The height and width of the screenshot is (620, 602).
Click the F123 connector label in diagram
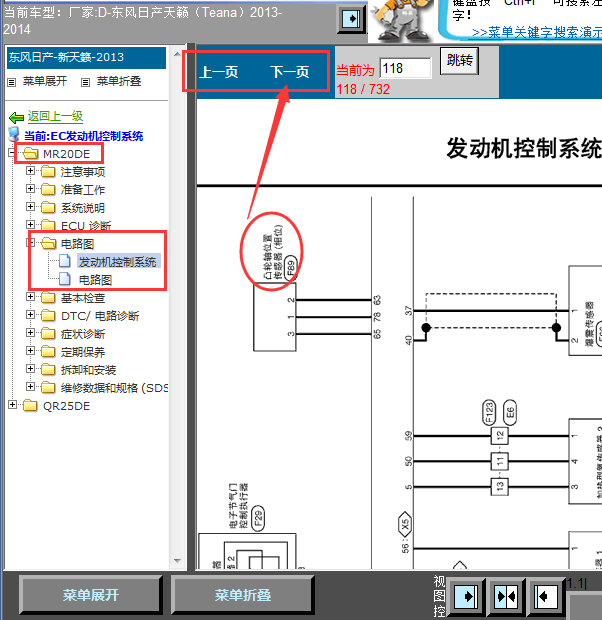click(x=489, y=412)
